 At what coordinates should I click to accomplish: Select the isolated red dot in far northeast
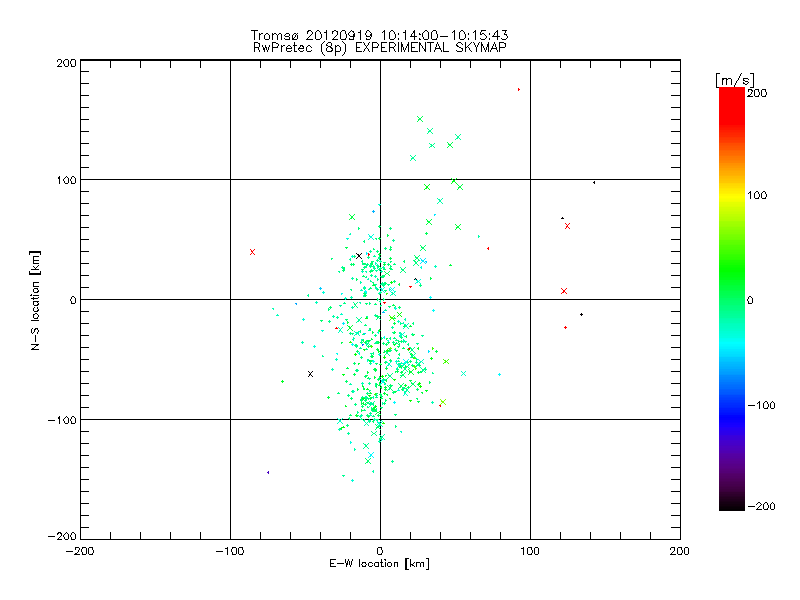pyautogui.click(x=519, y=90)
